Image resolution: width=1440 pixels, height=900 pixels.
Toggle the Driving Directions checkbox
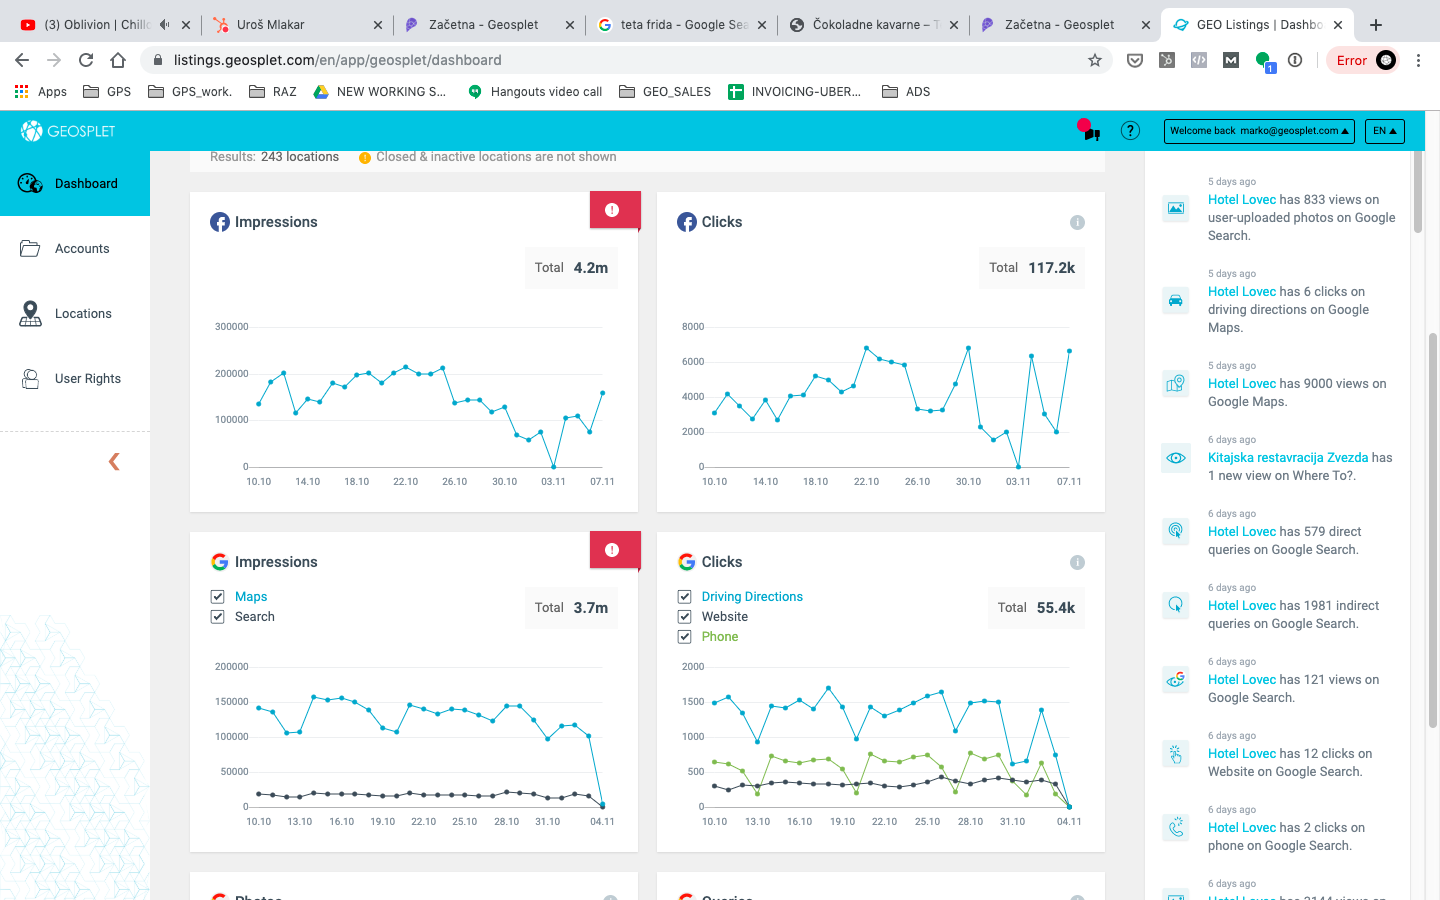tap(685, 597)
